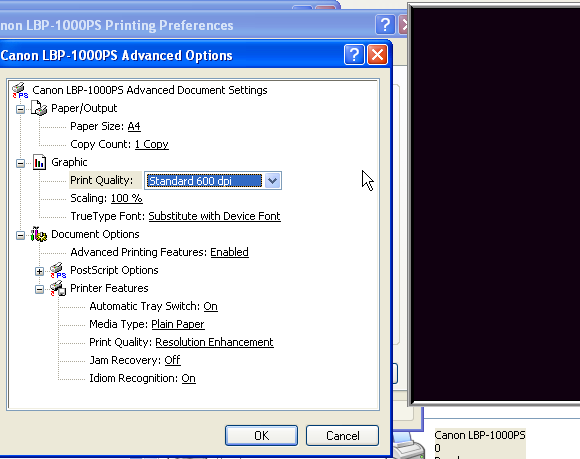Select the Document Options tree label
The width and height of the screenshot is (580, 459).
tap(95, 234)
